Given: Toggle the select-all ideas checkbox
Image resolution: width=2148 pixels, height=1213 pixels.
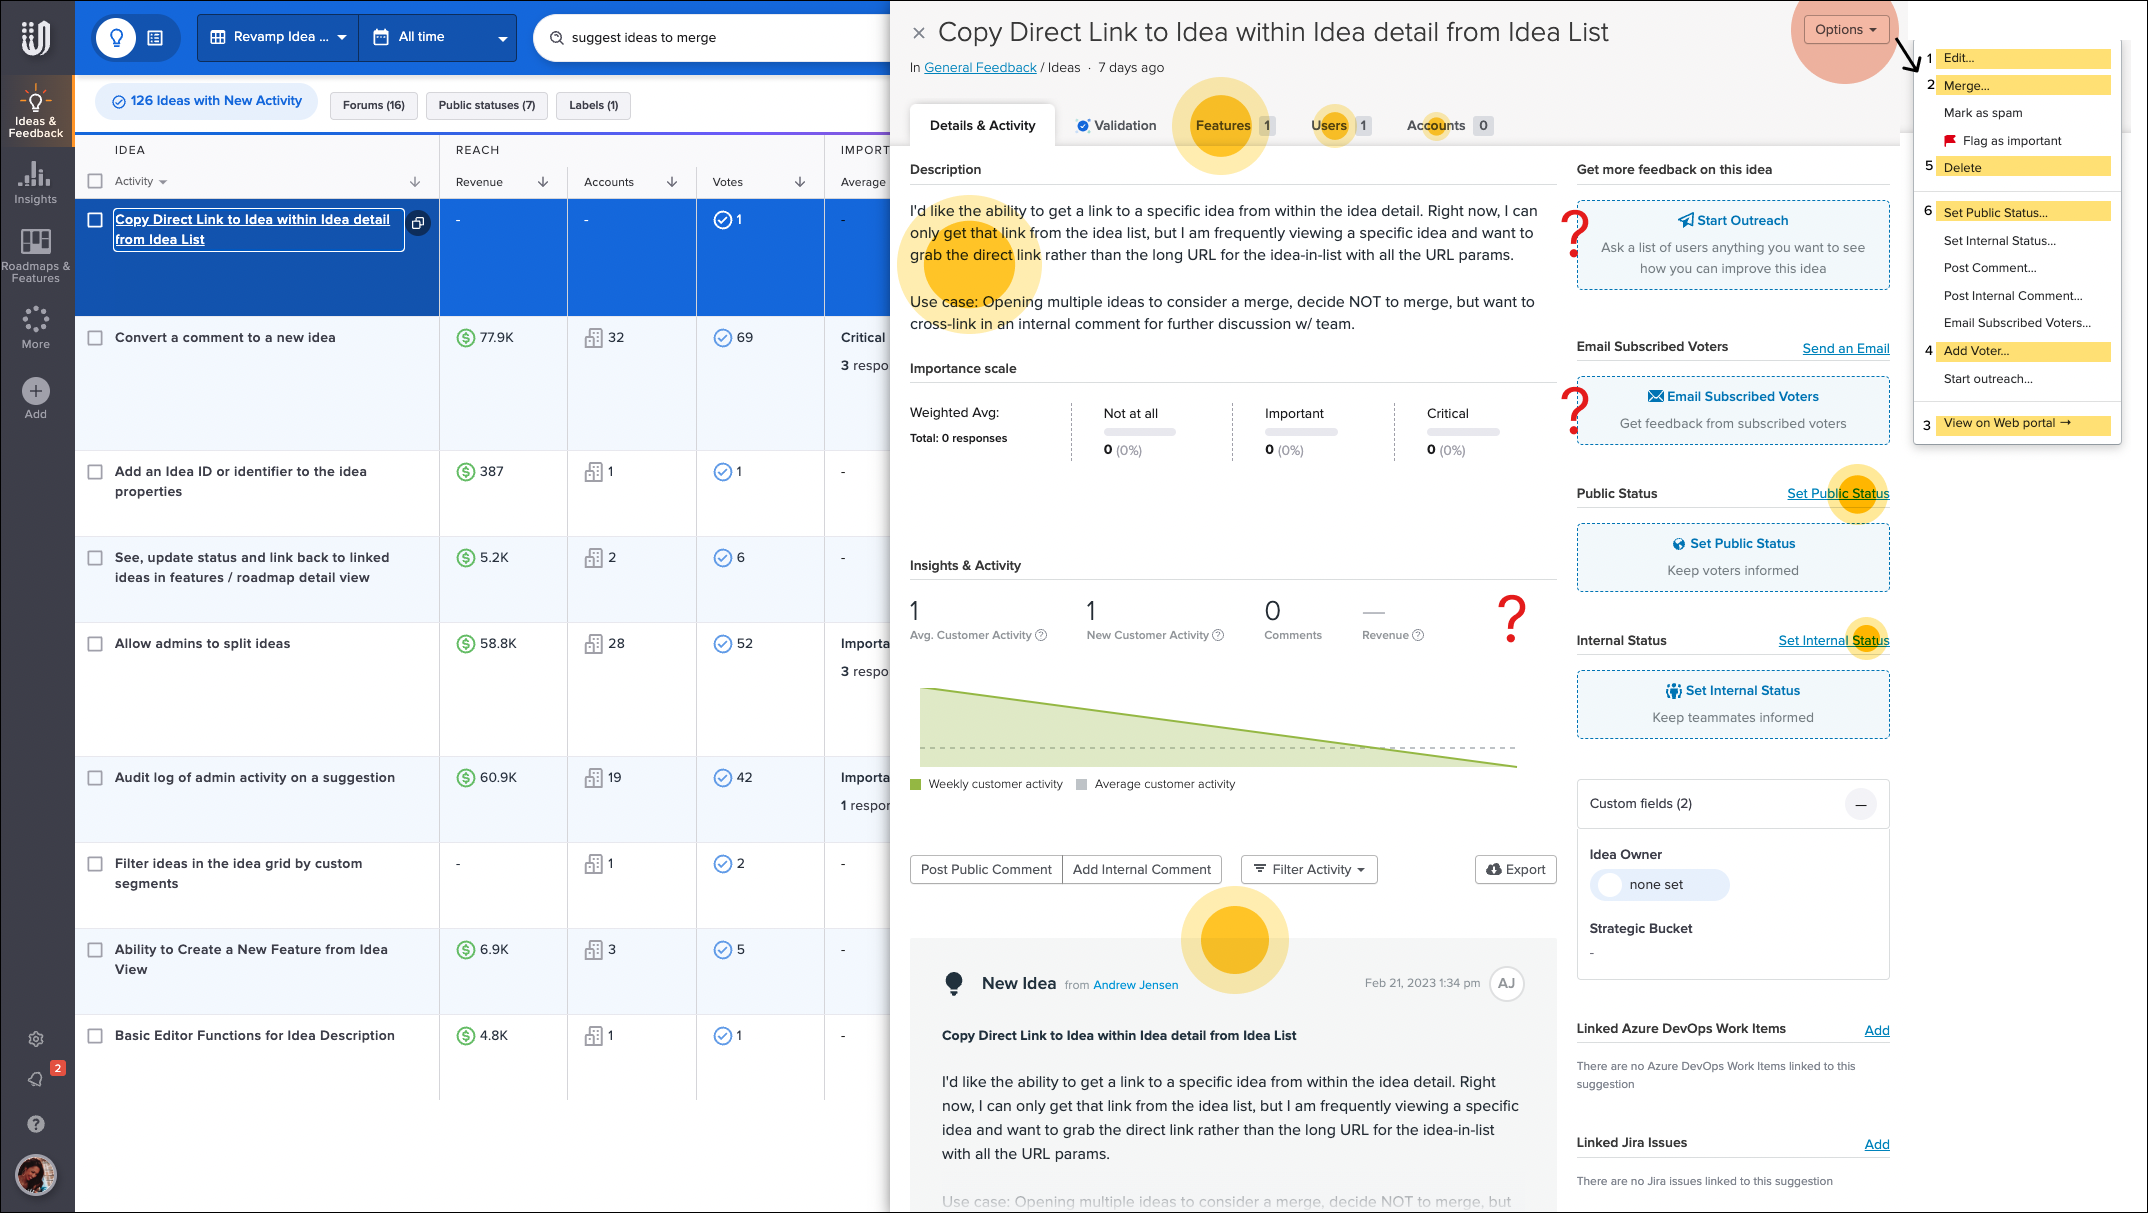Looking at the screenshot, I should (x=95, y=182).
